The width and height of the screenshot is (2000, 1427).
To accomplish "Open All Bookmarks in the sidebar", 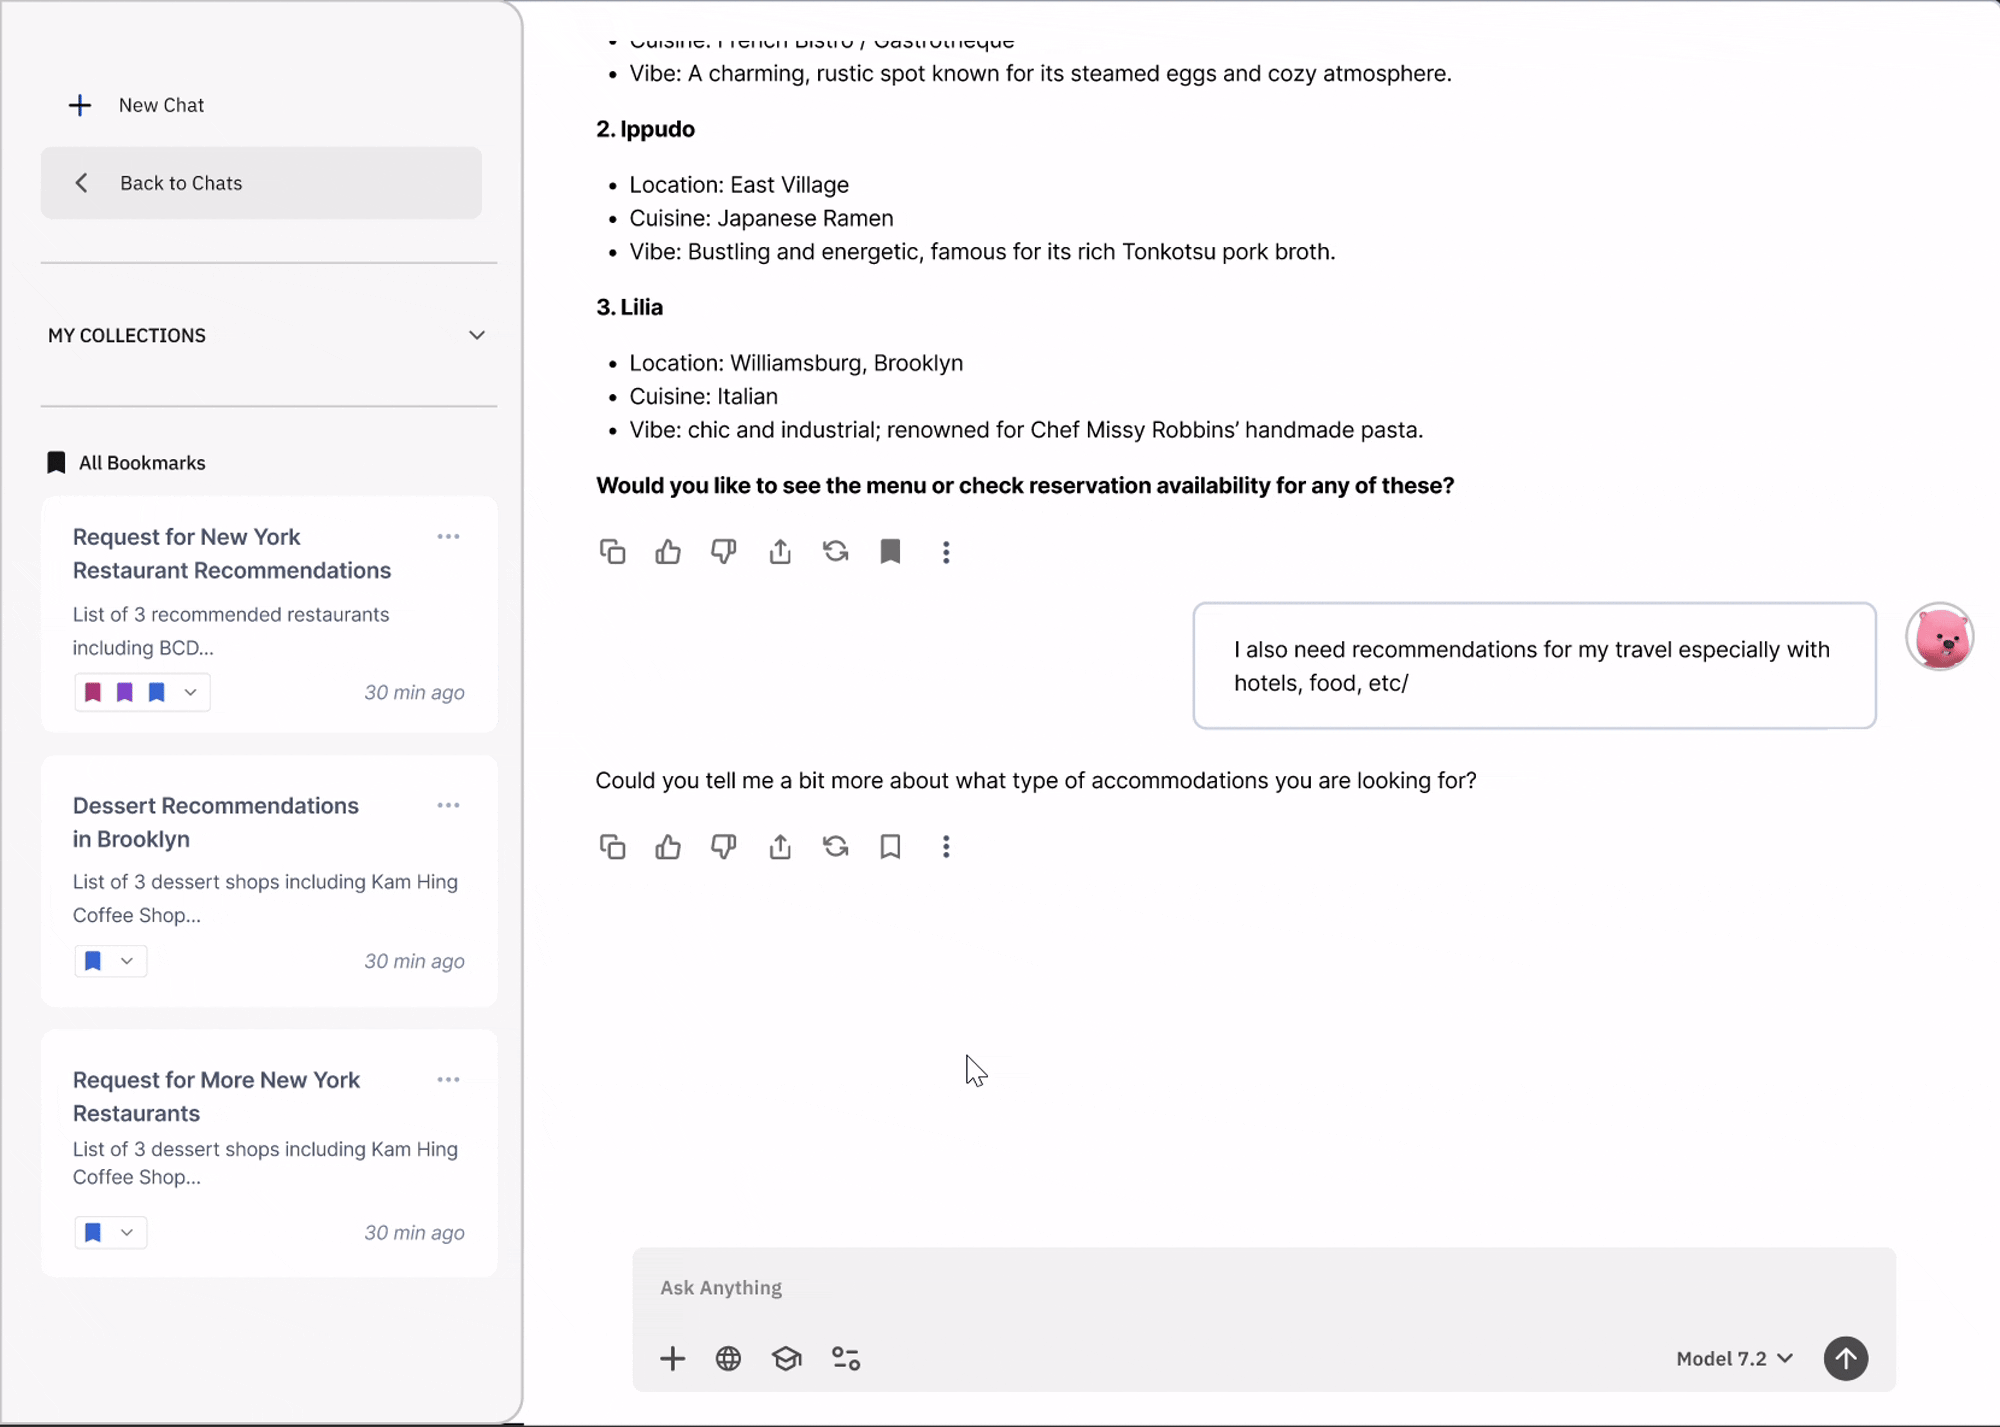I will coord(140,462).
